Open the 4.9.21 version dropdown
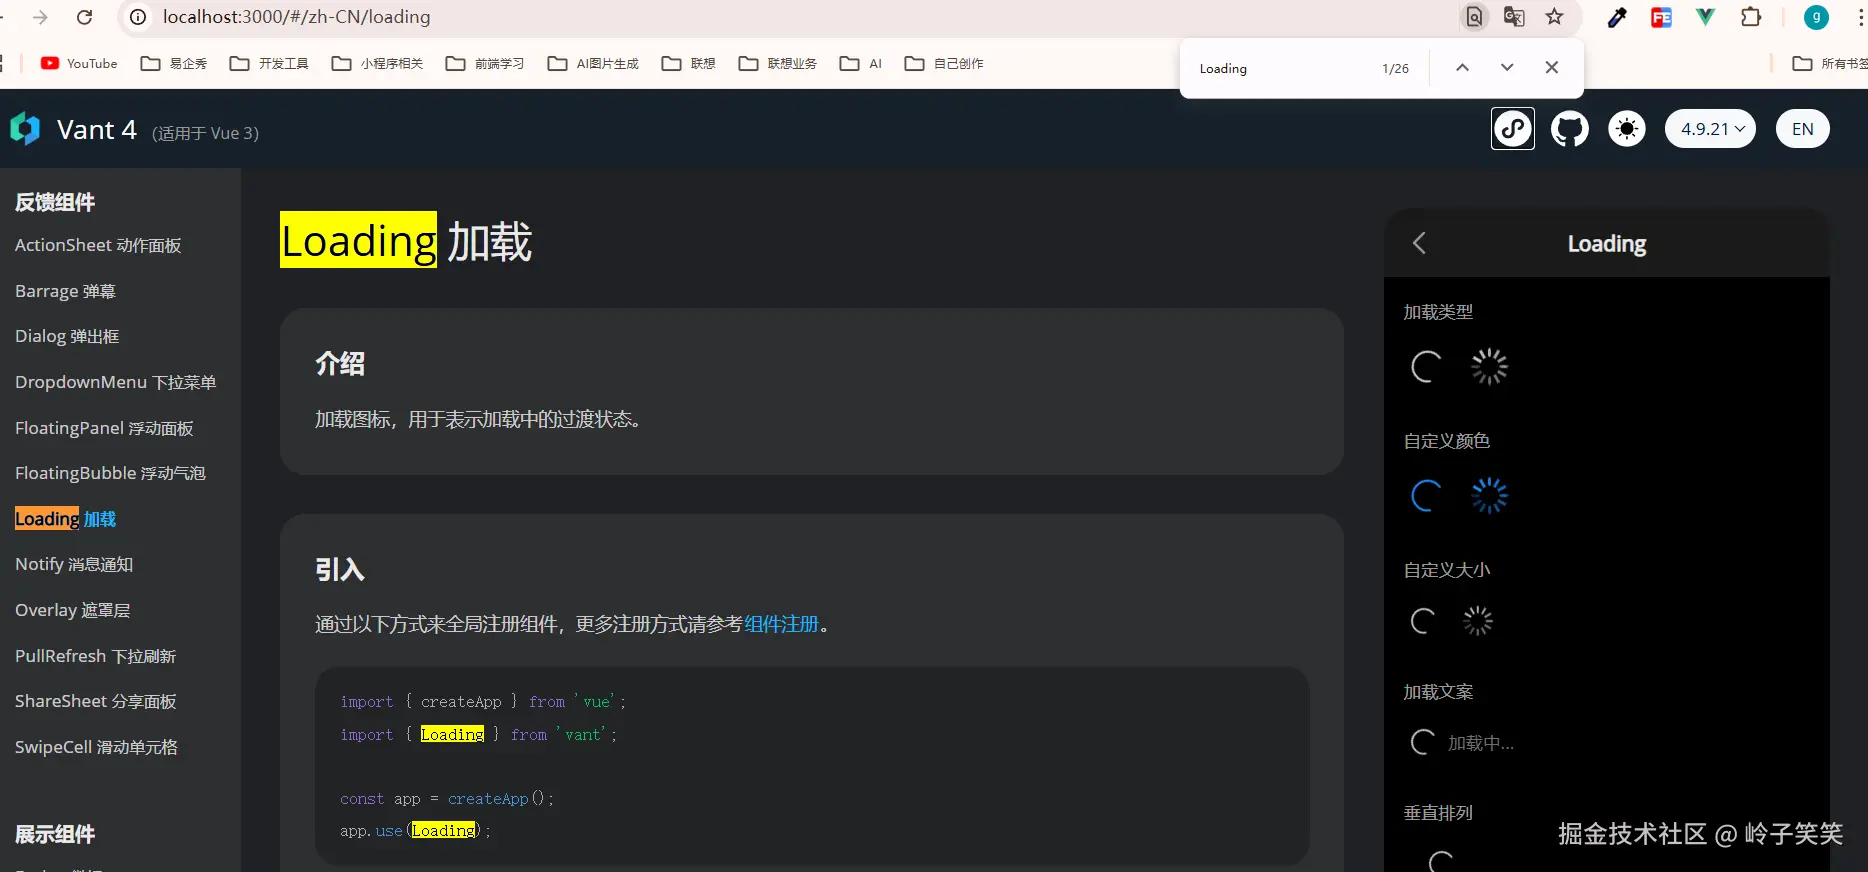The width and height of the screenshot is (1868, 872). 1710,128
